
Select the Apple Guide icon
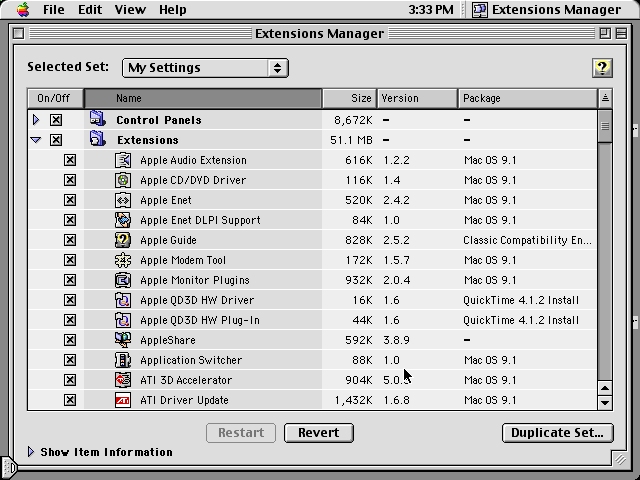point(123,240)
